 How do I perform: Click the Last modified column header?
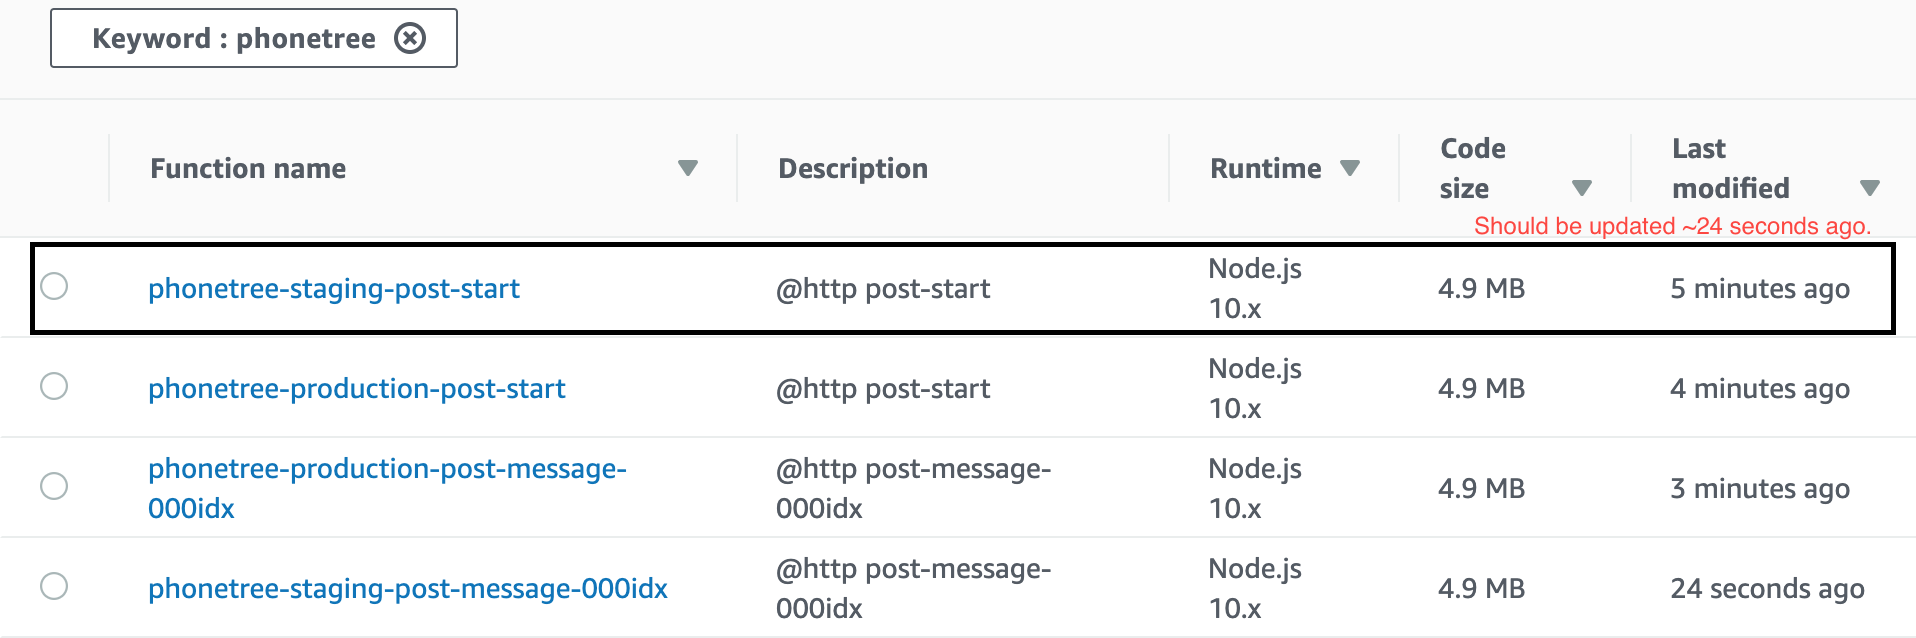1731,168
